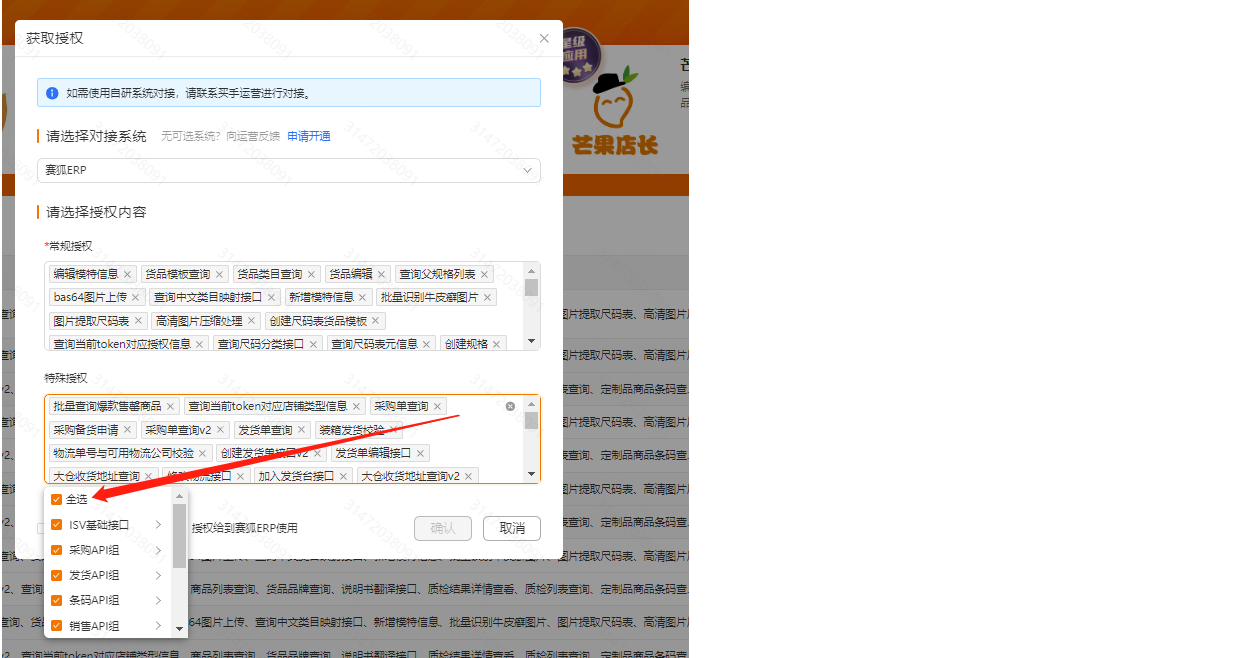This screenshot has width=1249, height=658.
Task: Expand the 销售API组 submenu arrow
Action: [x=158, y=626]
